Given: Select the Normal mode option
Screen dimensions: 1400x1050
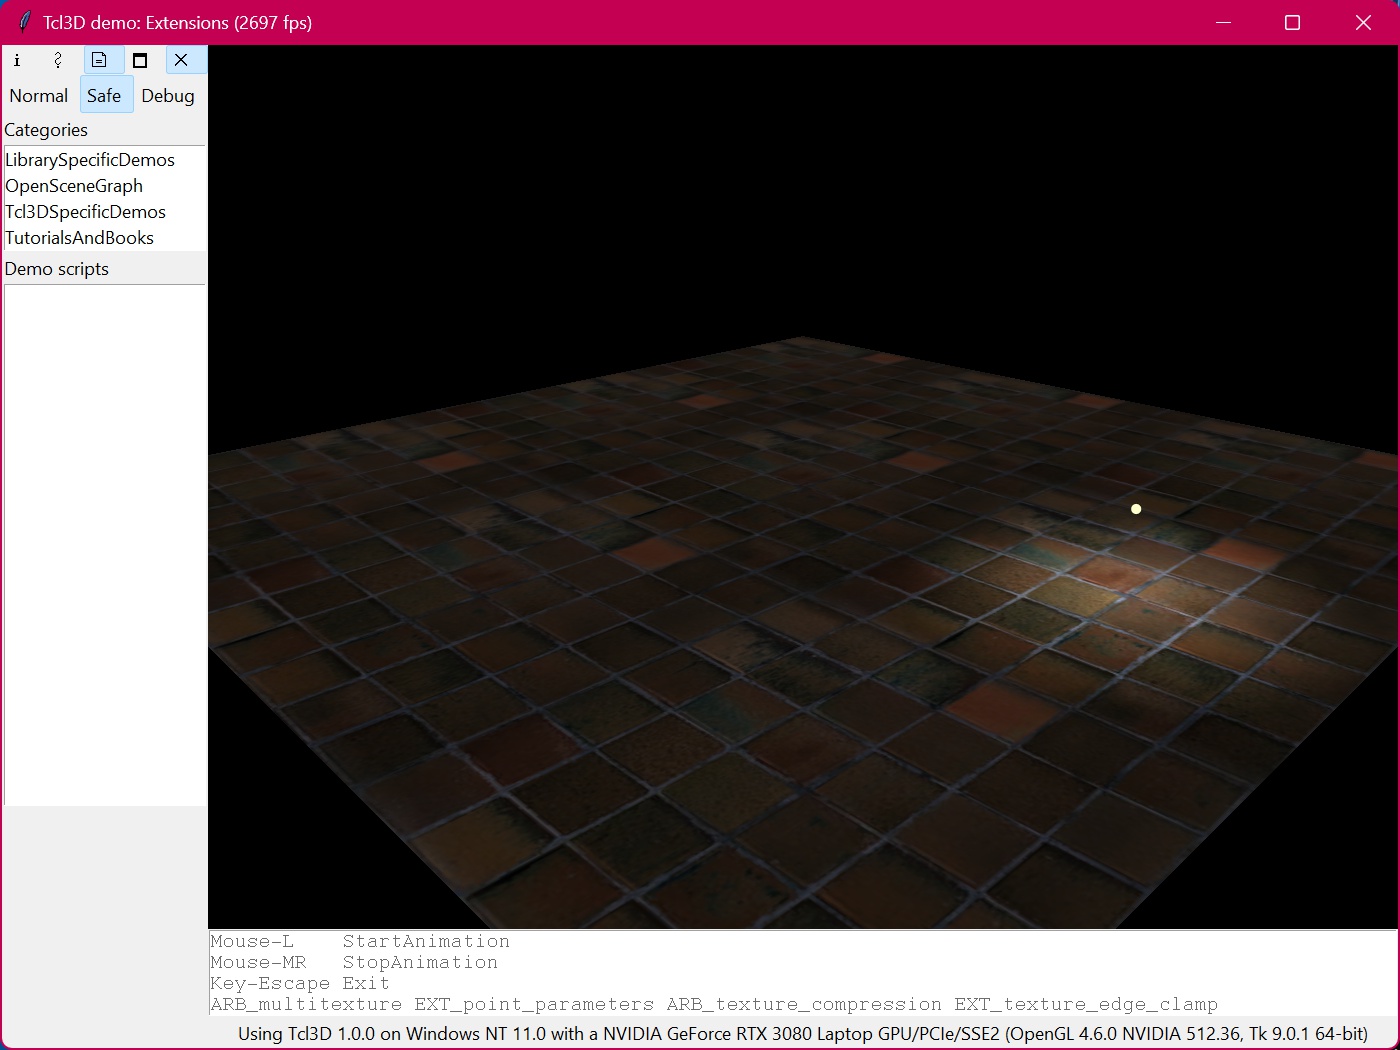Looking at the screenshot, I should (39, 96).
